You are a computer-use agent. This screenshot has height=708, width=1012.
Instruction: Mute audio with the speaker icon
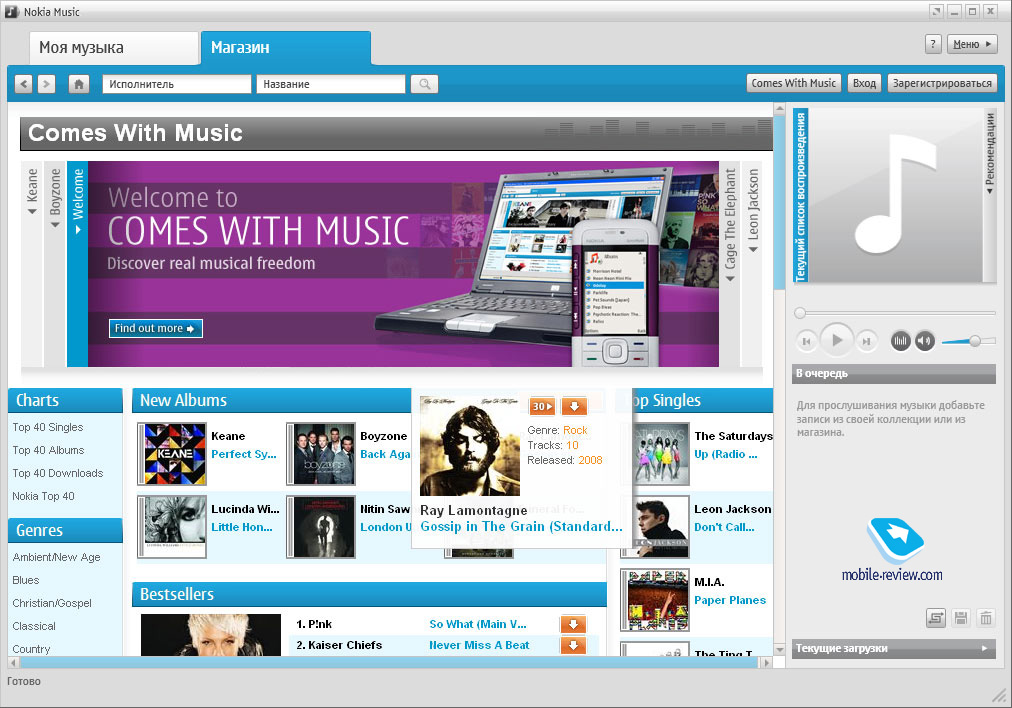tap(925, 341)
